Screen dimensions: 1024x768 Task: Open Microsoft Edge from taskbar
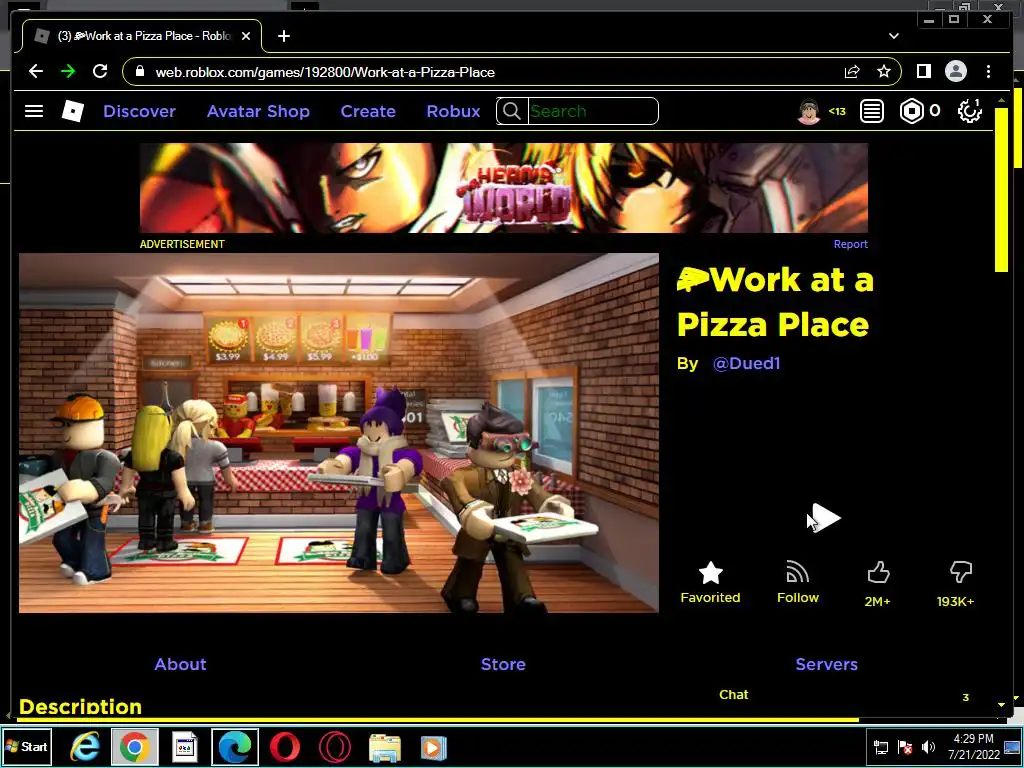[x=234, y=747]
